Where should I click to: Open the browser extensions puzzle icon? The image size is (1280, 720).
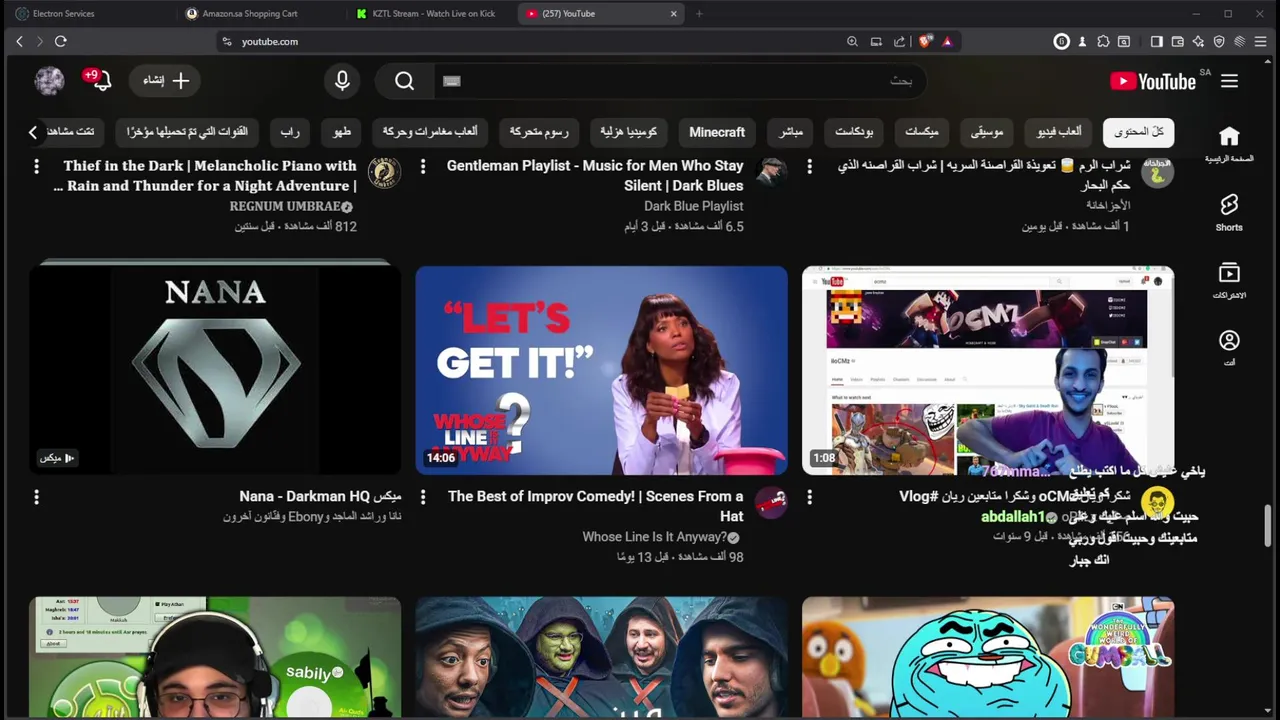(1103, 41)
